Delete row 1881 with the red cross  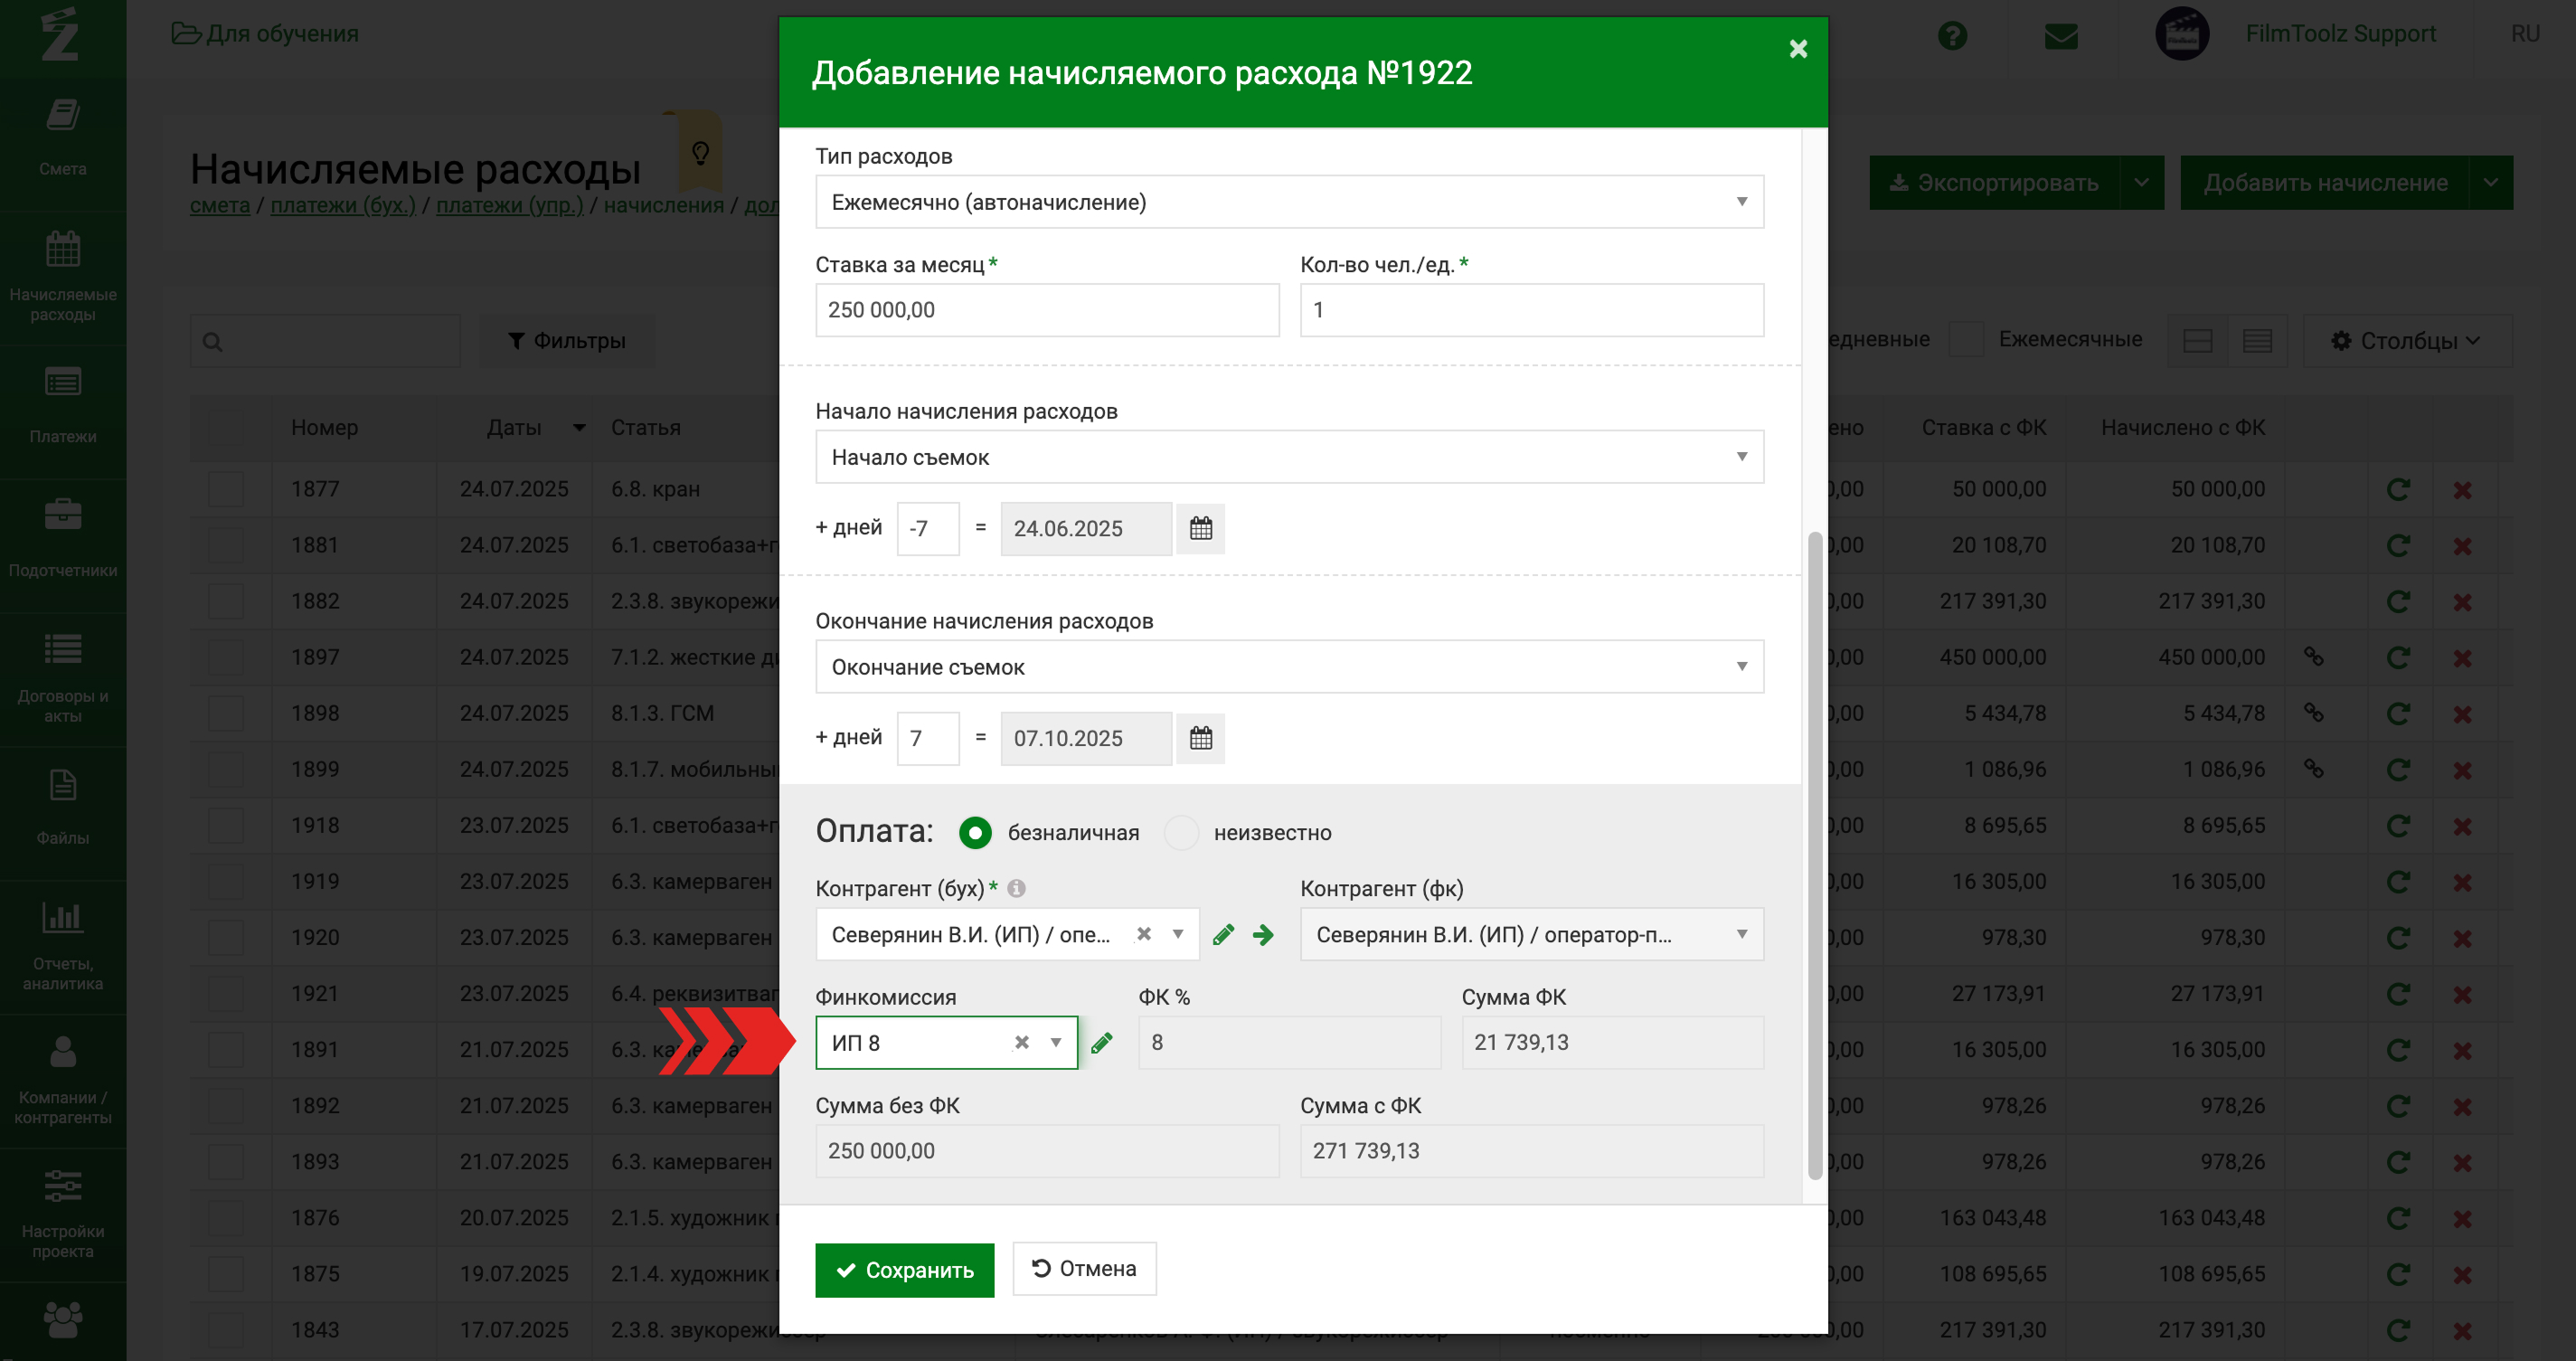tap(2462, 546)
